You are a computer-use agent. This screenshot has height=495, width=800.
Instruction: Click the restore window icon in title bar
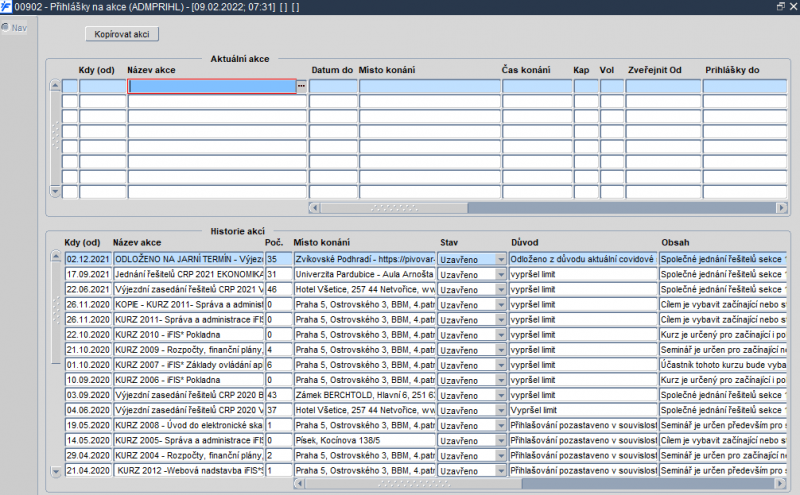tap(781, 6)
